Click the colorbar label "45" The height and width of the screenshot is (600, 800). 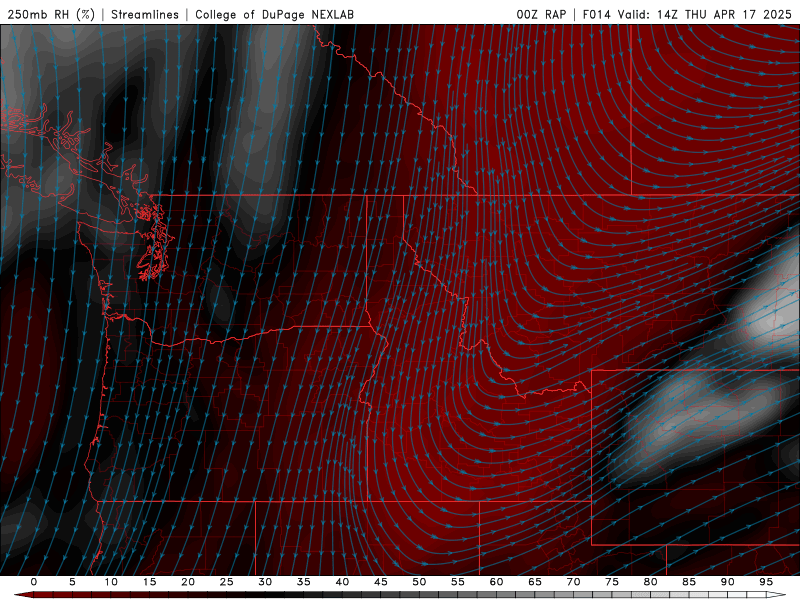coord(381,582)
